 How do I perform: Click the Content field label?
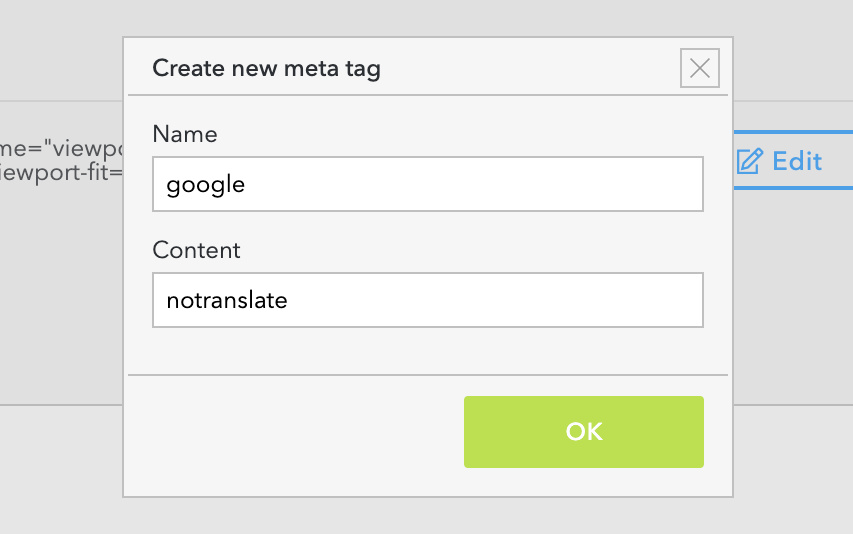(196, 250)
